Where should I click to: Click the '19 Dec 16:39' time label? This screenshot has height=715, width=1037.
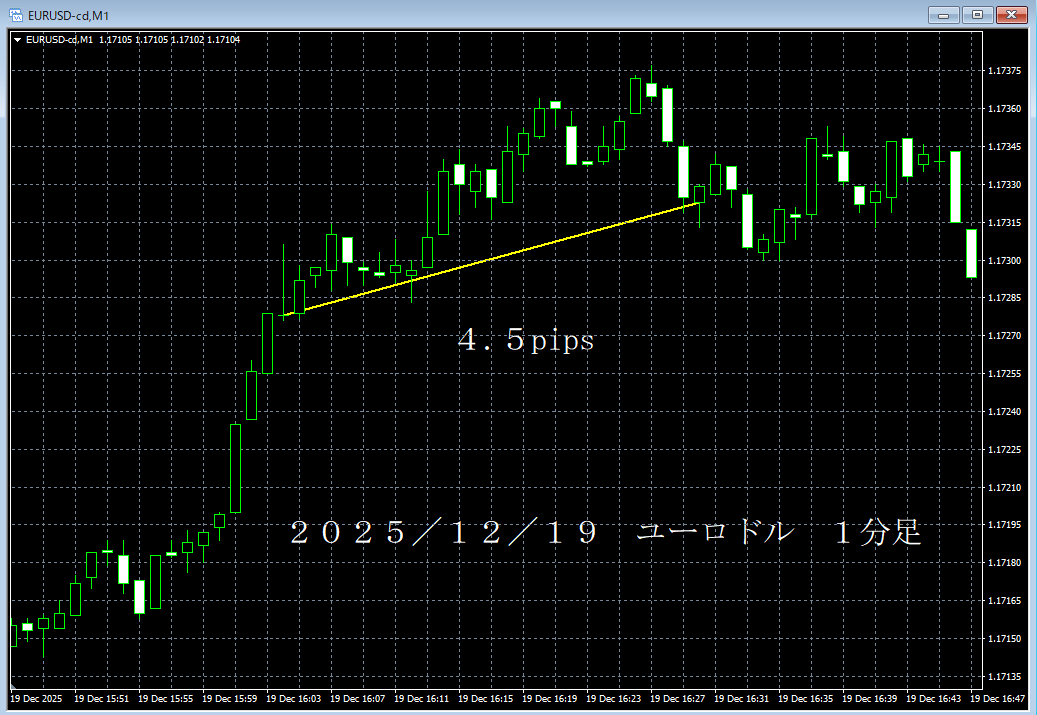[870, 698]
